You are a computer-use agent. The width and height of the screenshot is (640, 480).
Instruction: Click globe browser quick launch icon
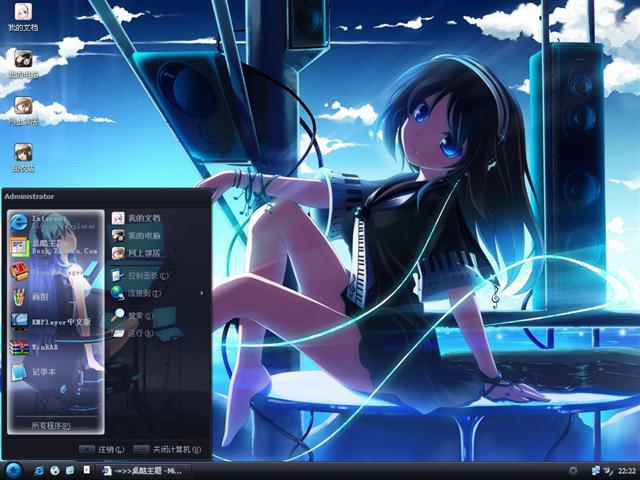point(55,471)
